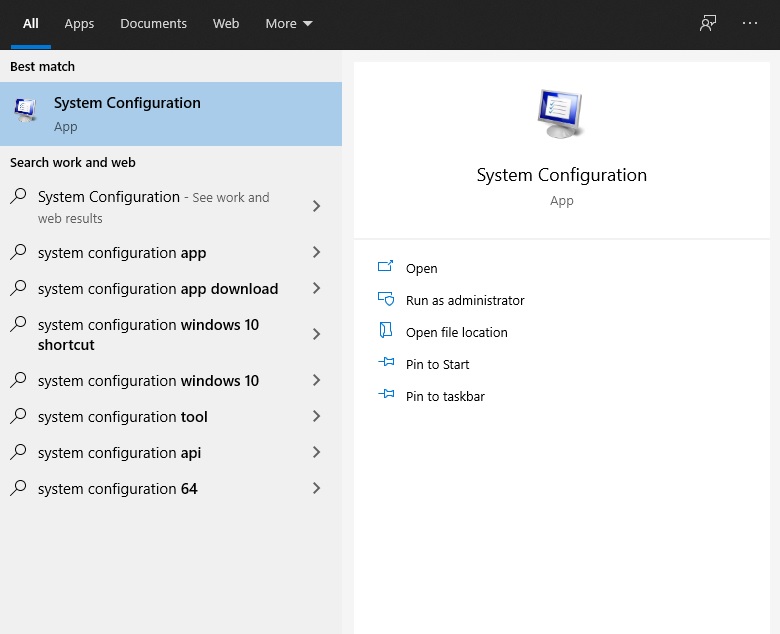Expand chevron for 'system configuration 64'

click(316, 488)
